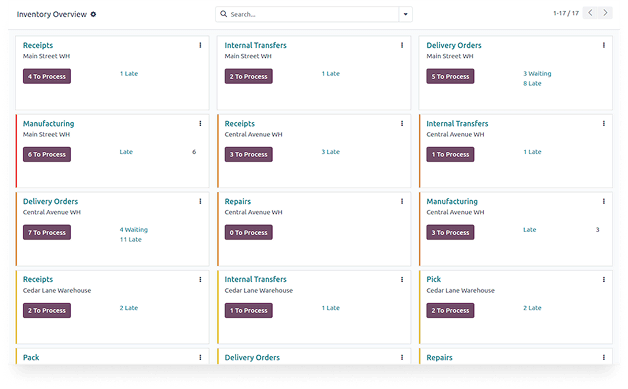Image resolution: width=628 pixels, height=389 pixels.
Task: Click 2 To Process on Main Street Internal Transfers
Action: (249, 77)
